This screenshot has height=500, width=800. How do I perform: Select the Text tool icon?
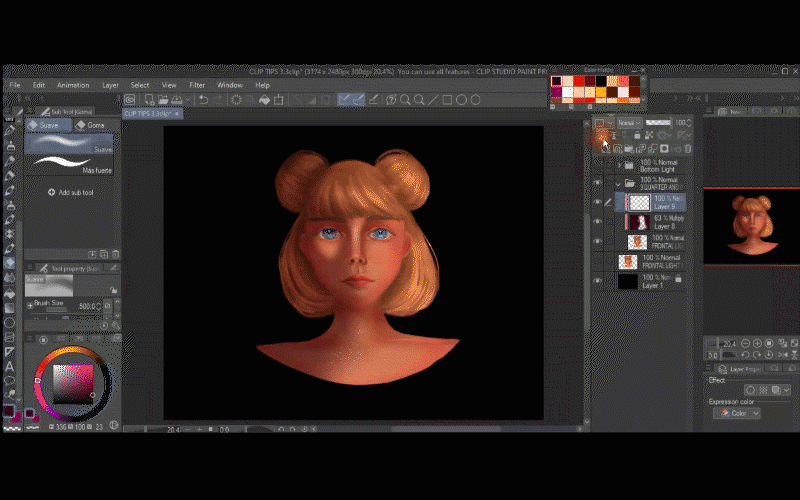[10, 366]
